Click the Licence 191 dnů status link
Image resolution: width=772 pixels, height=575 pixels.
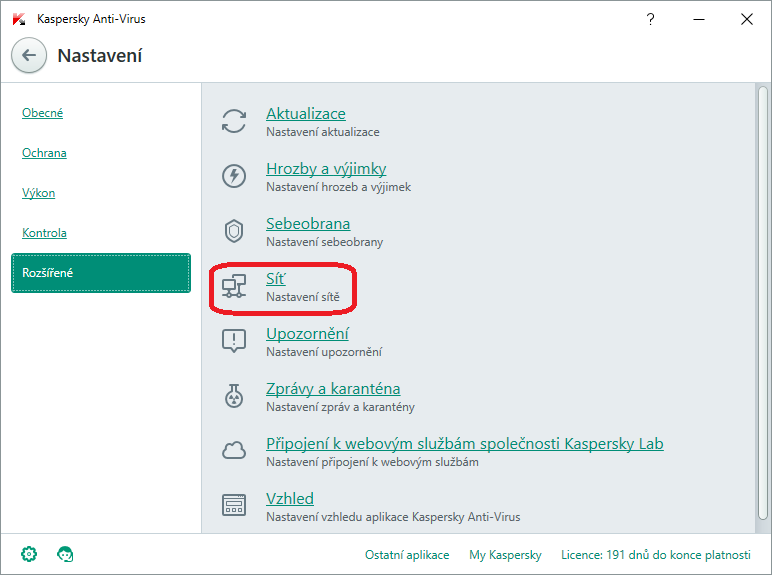(x=656, y=555)
